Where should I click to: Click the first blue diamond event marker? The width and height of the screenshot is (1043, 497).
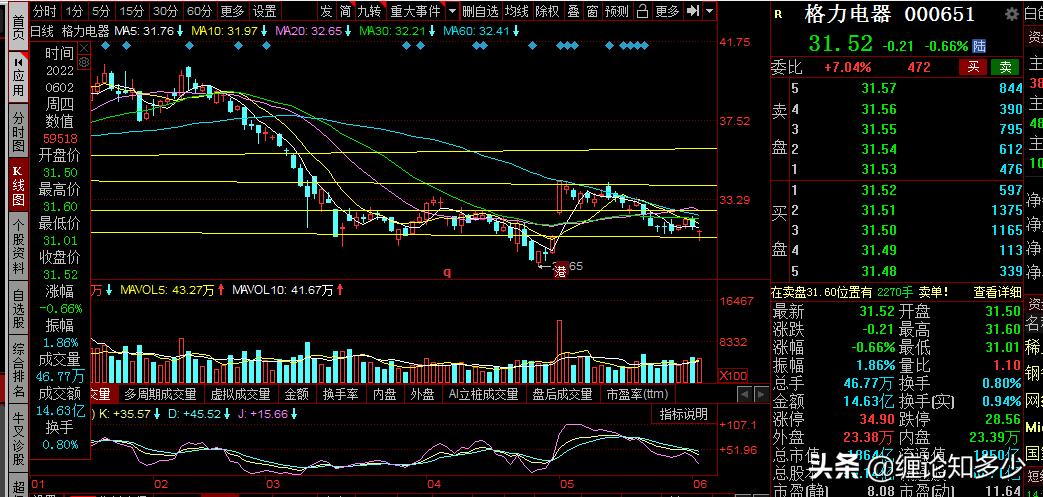104,45
